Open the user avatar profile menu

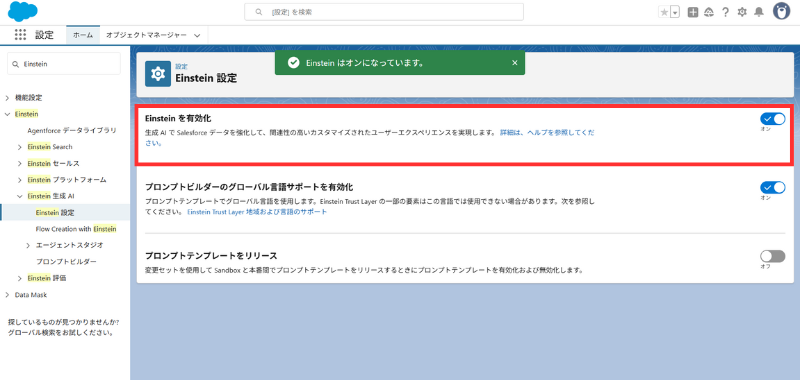click(x=782, y=11)
